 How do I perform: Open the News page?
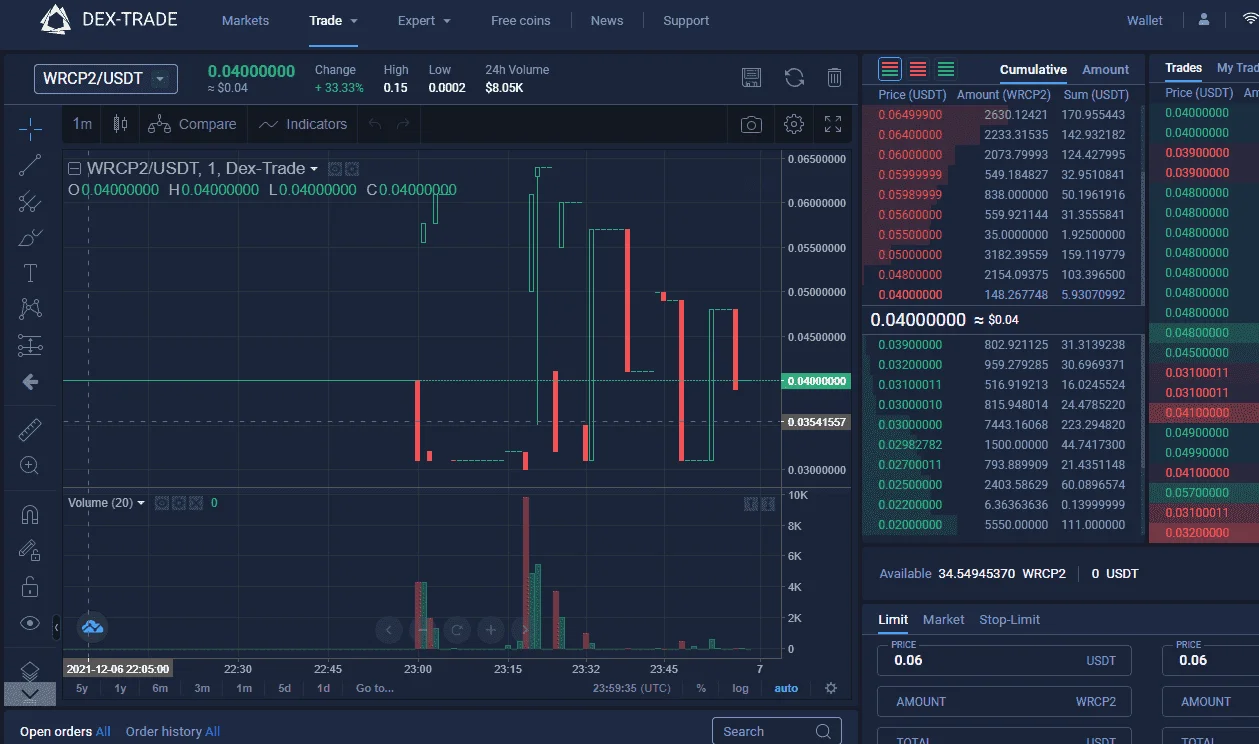(x=607, y=20)
